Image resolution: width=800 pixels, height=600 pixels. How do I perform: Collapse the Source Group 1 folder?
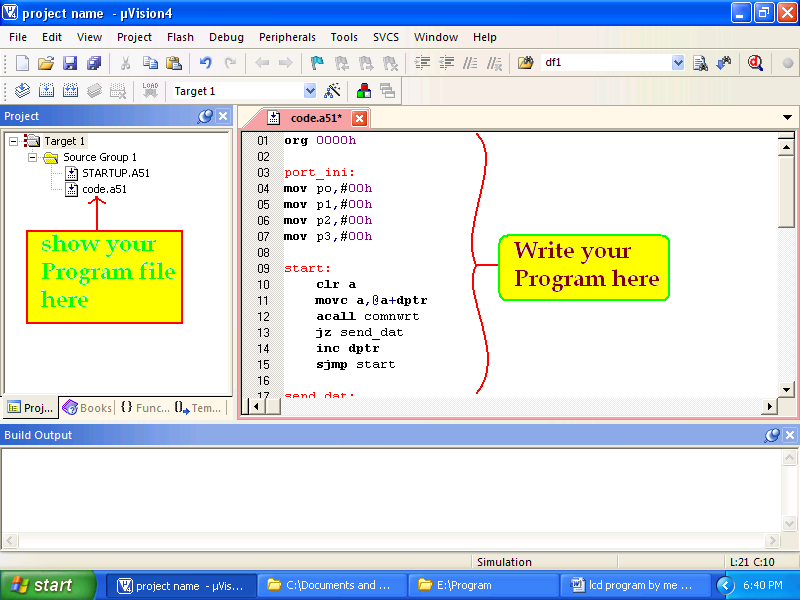coord(32,157)
